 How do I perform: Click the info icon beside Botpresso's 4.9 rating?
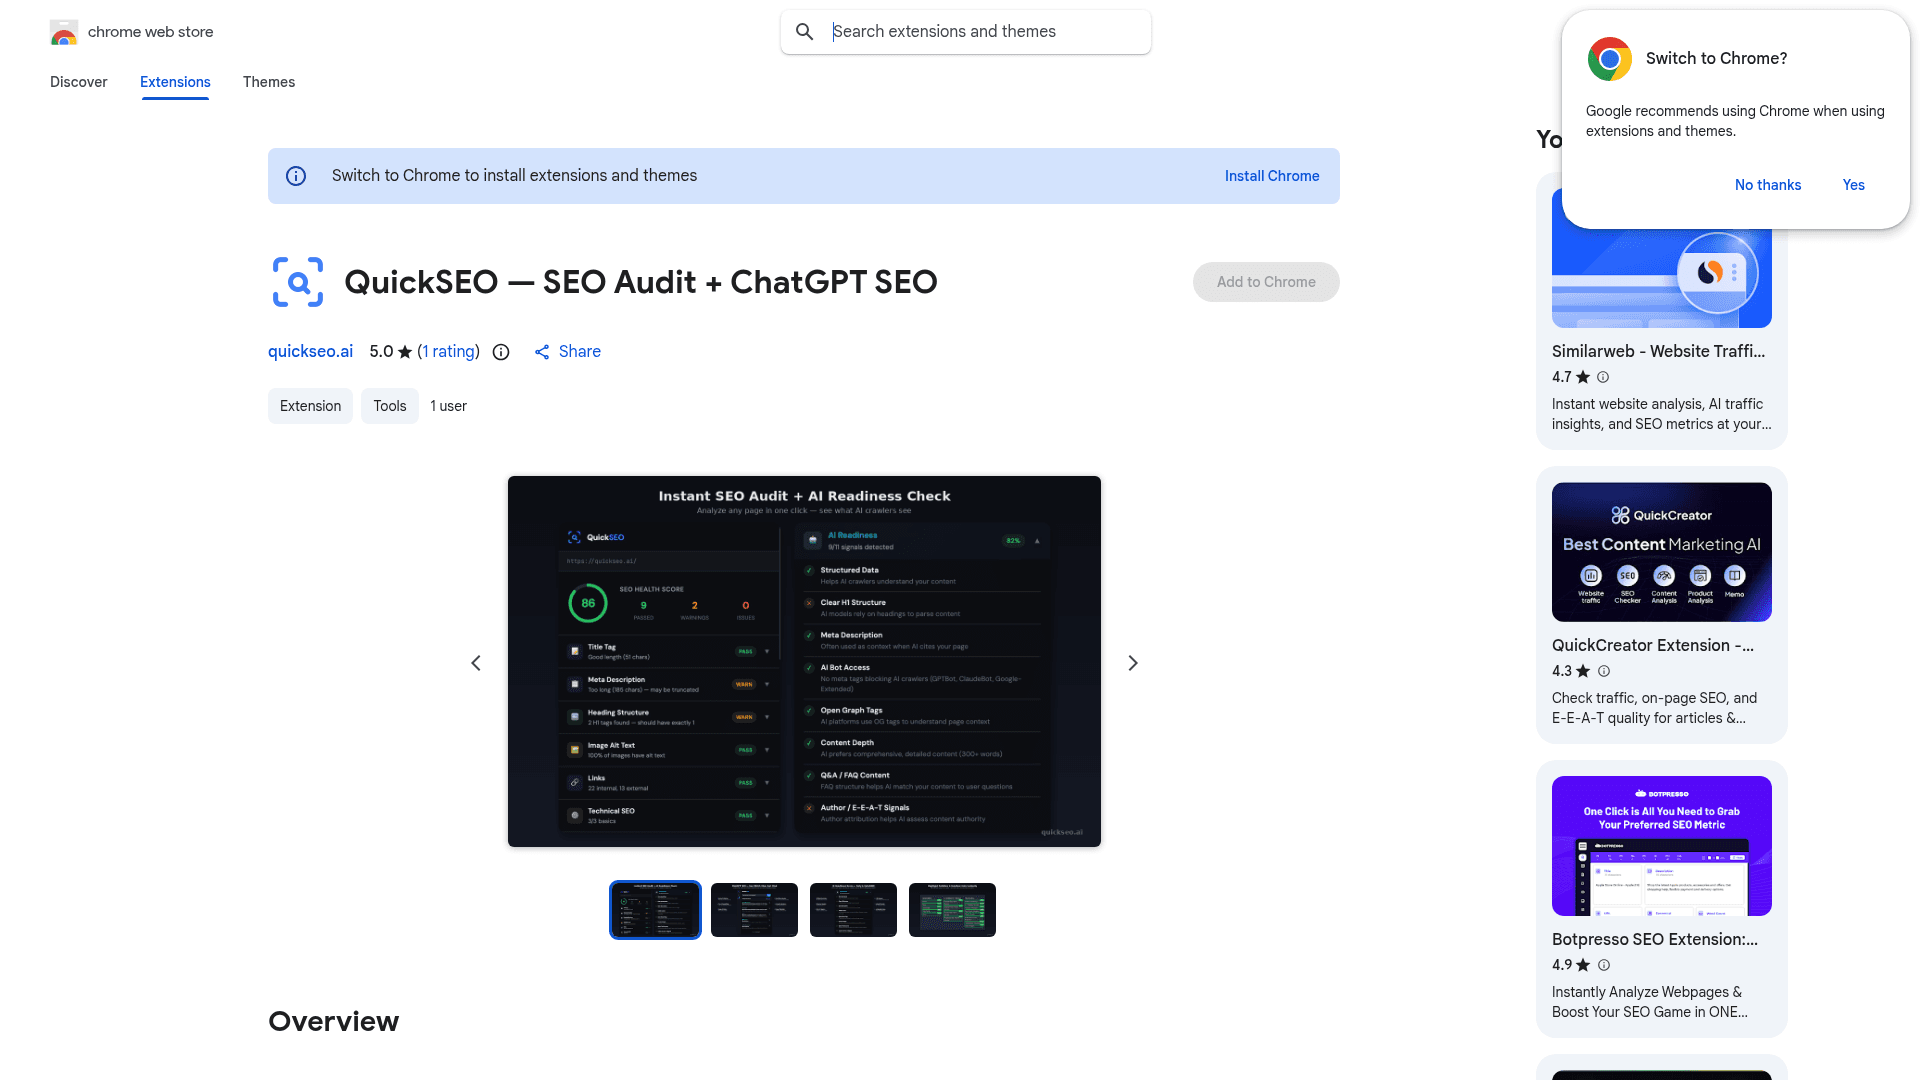(x=1603, y=965)
